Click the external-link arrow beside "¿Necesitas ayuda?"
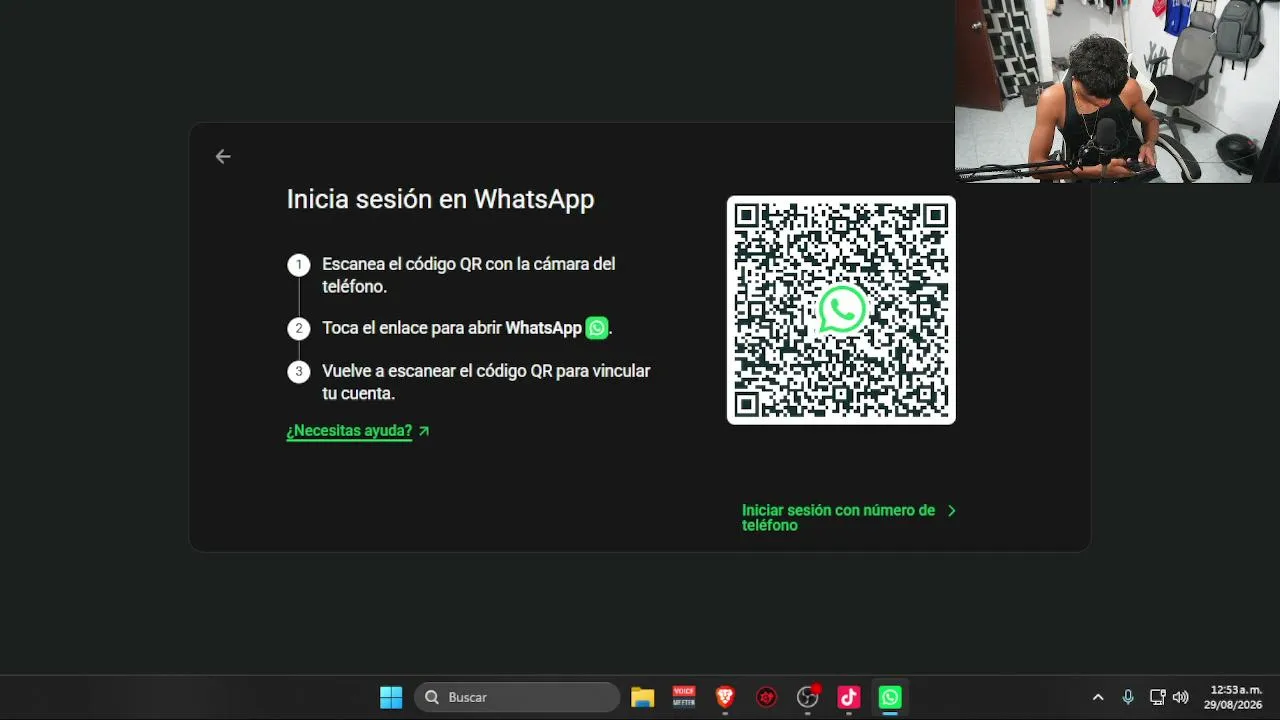The image size is (1280, 720). 424,431
